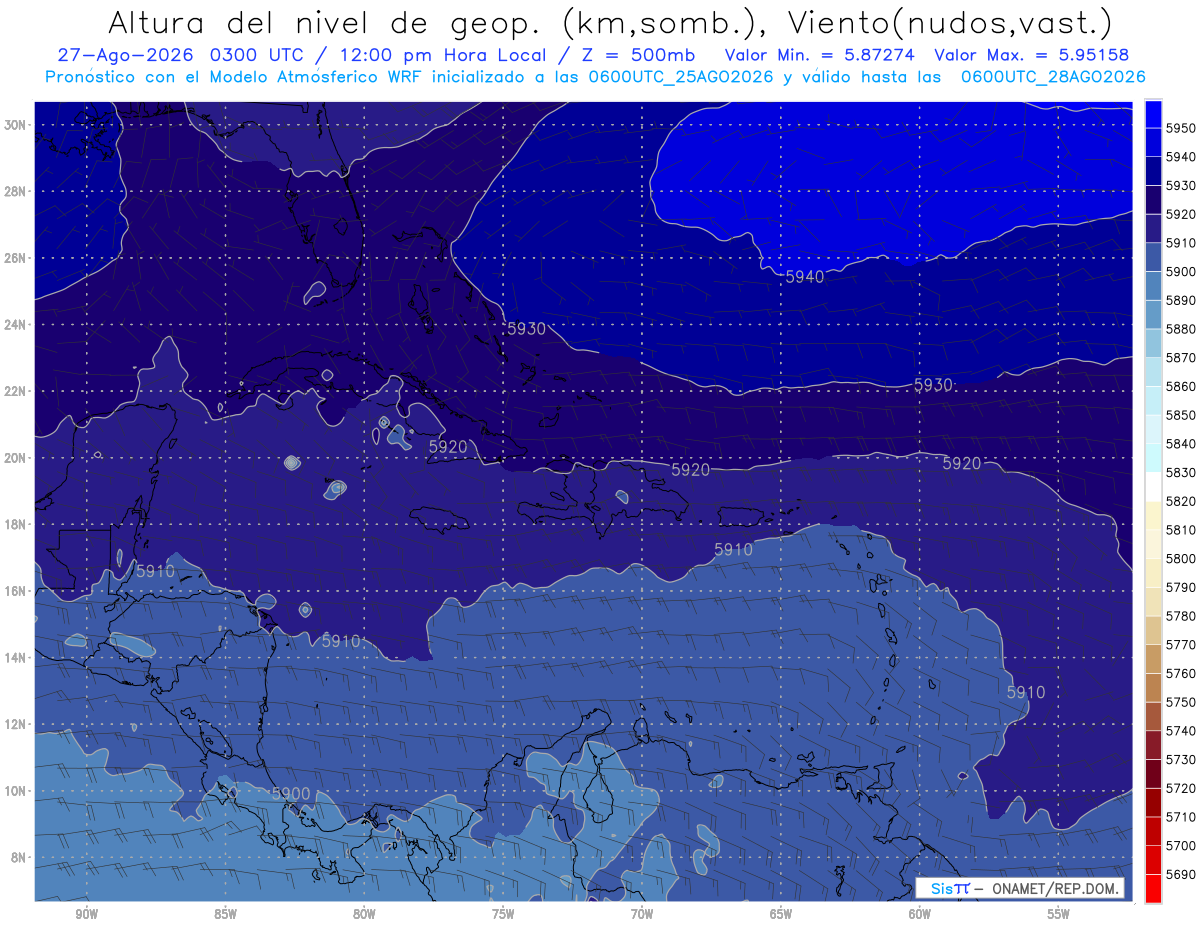
Task: Click the 55W longitude axis label
Action: [1059, 915]
